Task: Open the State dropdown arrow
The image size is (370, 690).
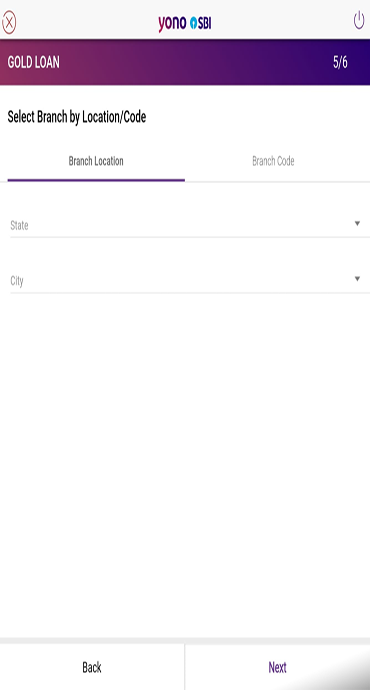Action: (357, 224)
